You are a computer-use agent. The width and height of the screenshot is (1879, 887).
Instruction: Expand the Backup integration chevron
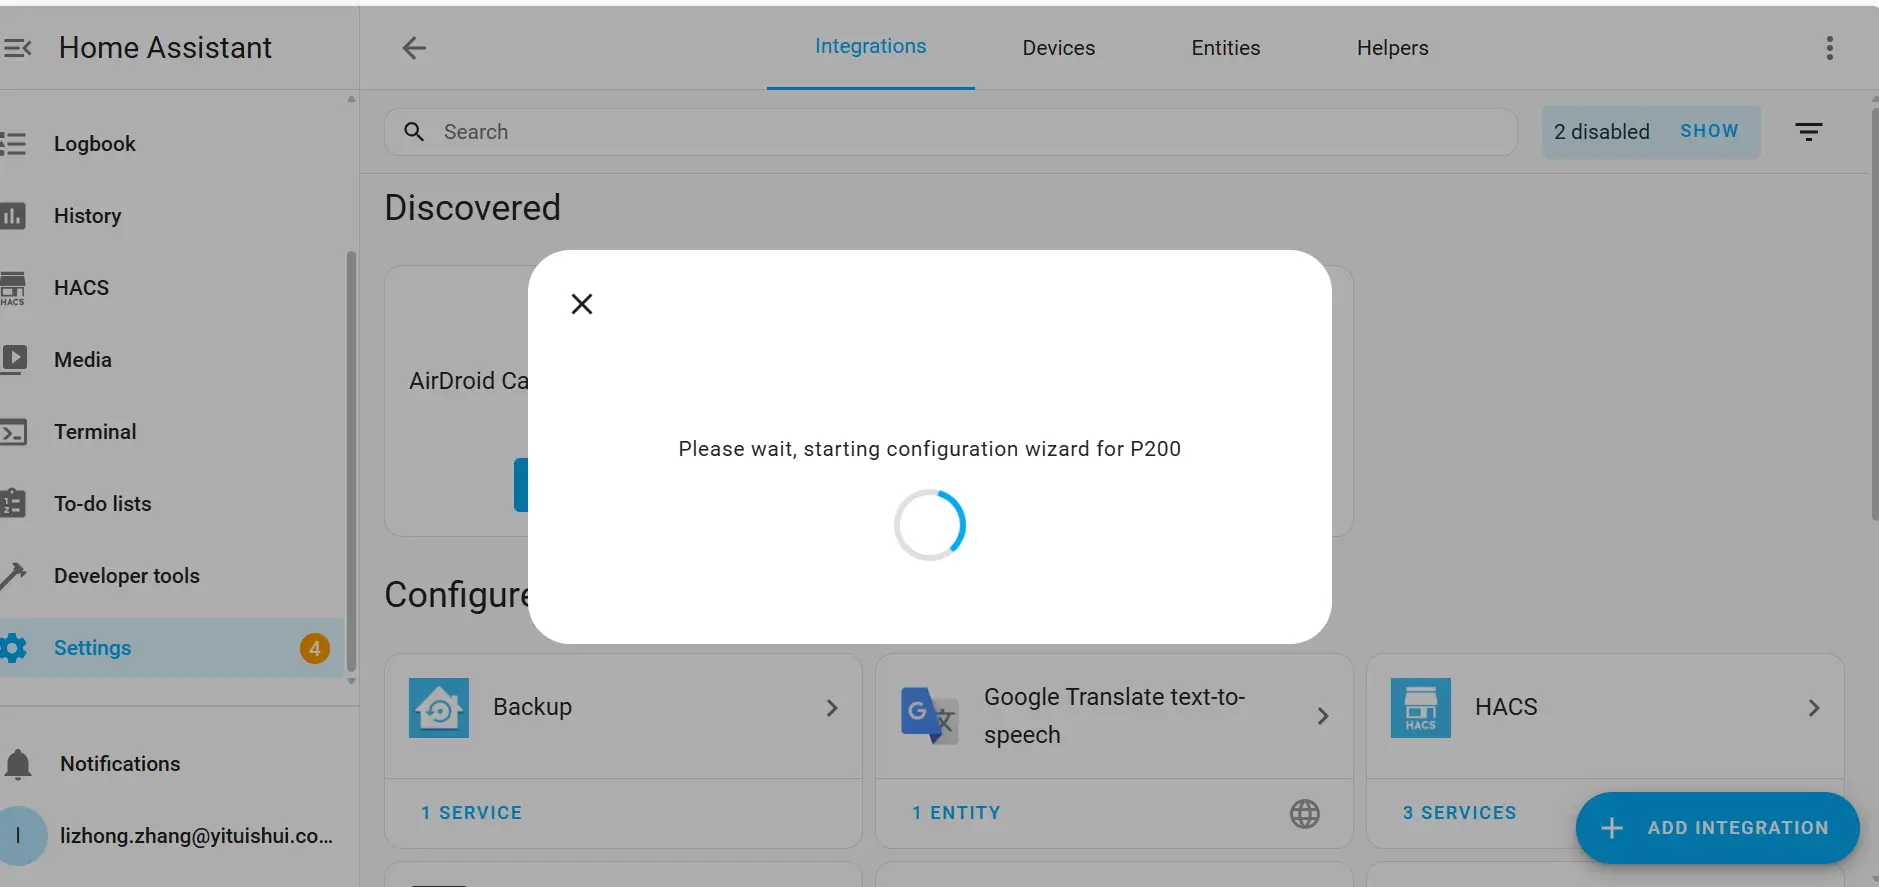[832, 708]
